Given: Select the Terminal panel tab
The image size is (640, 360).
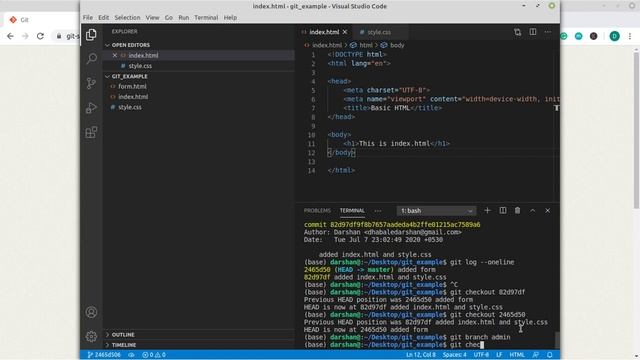Looking at the screenshot, I should pyautogui.click(x=352, y=211).
